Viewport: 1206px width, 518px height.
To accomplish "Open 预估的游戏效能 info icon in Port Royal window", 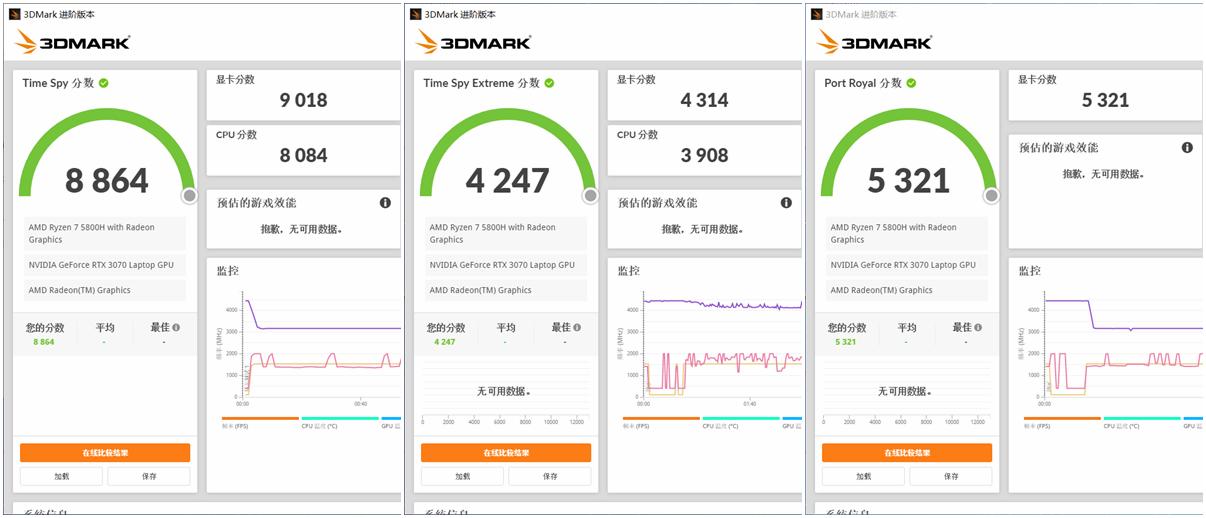I will [1187, 148].
